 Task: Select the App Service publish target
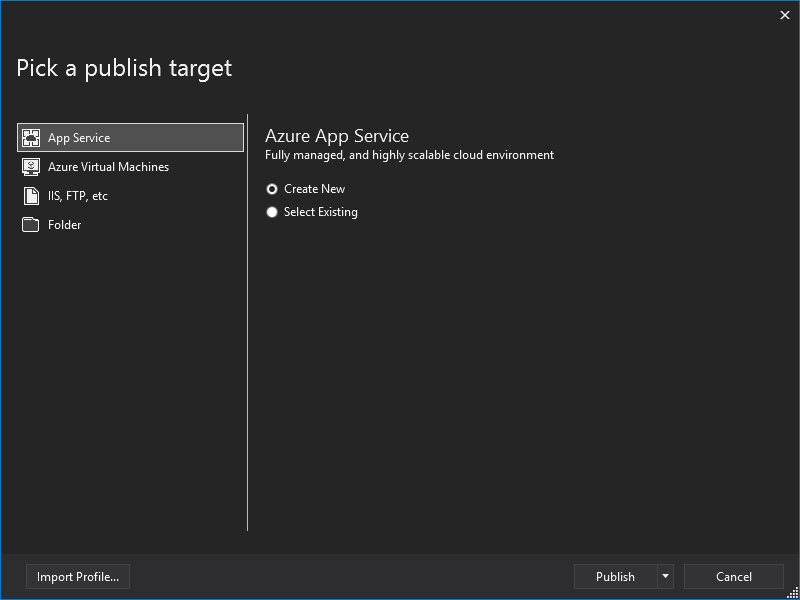pos(131,138)
